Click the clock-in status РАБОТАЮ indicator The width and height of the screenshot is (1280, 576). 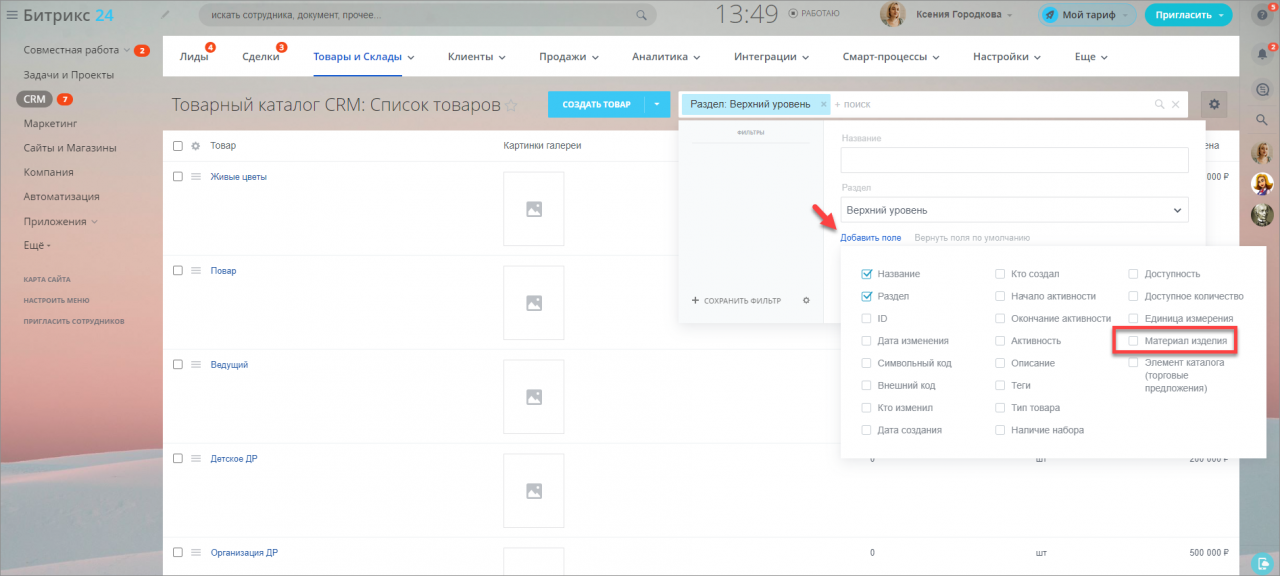click(x=814, y=14)
